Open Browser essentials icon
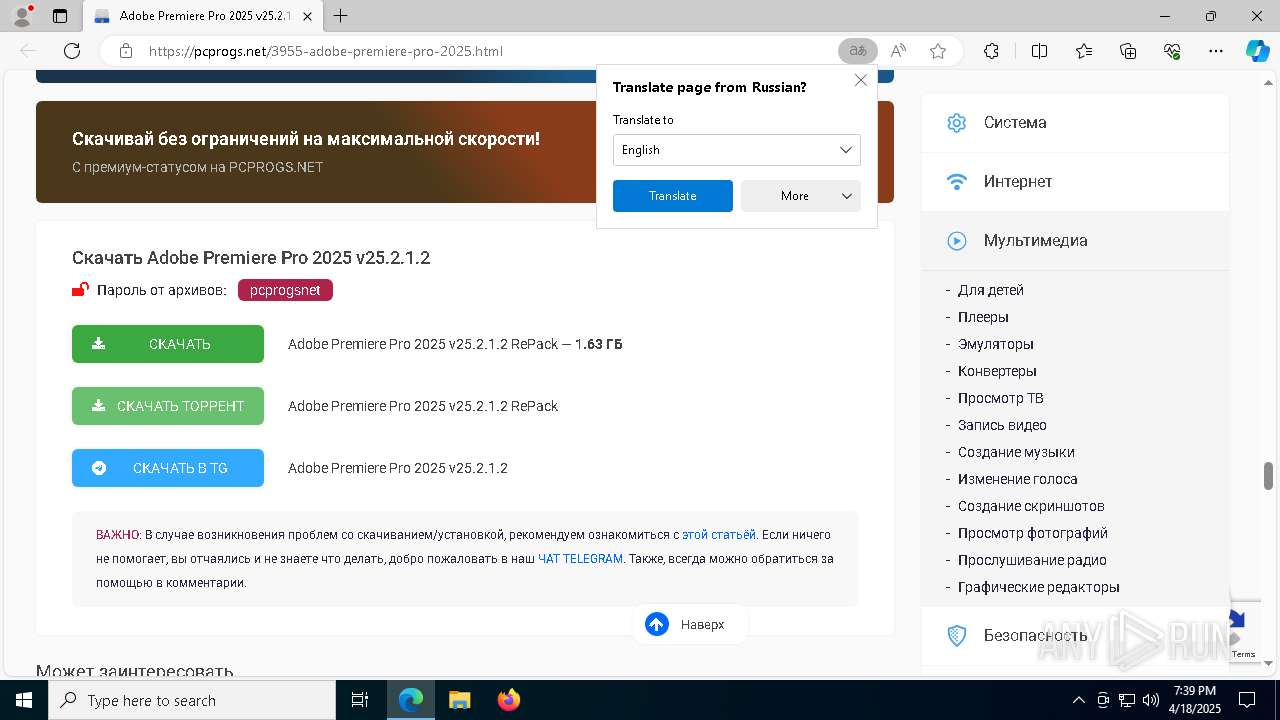Screen dimensions: 1280x720 (x=1173, y=51)
